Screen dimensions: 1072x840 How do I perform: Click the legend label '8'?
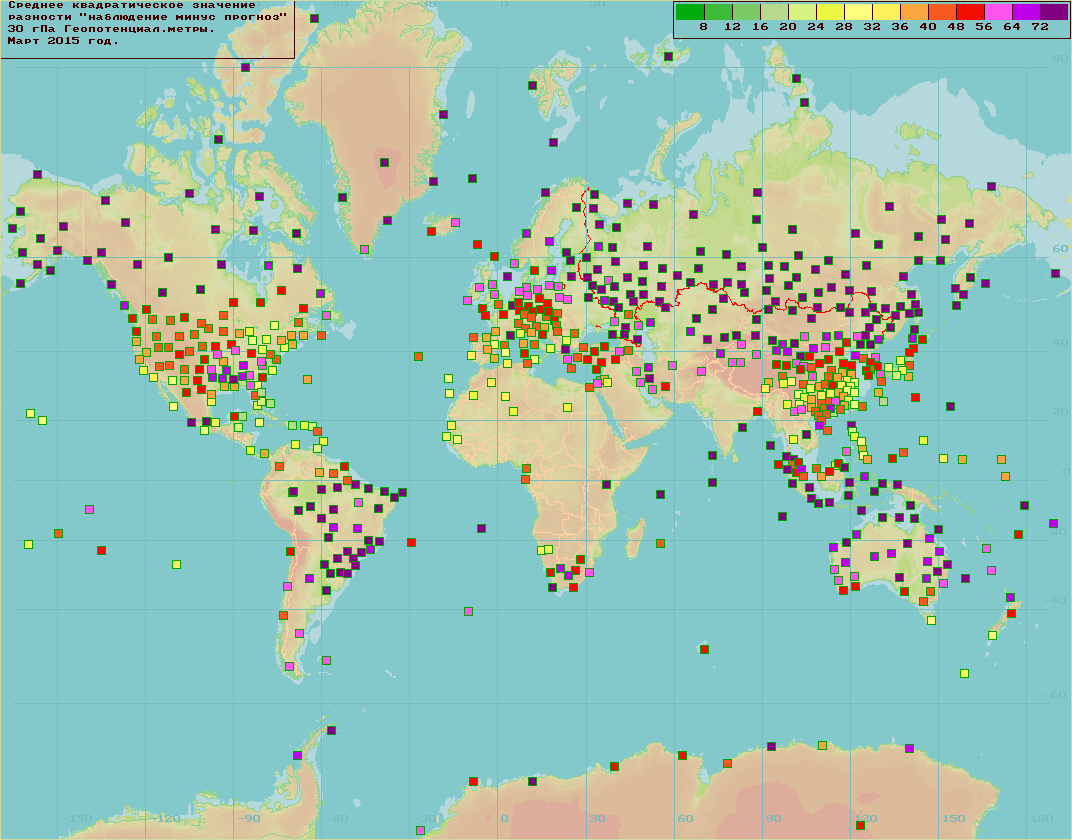coord(704,27)
